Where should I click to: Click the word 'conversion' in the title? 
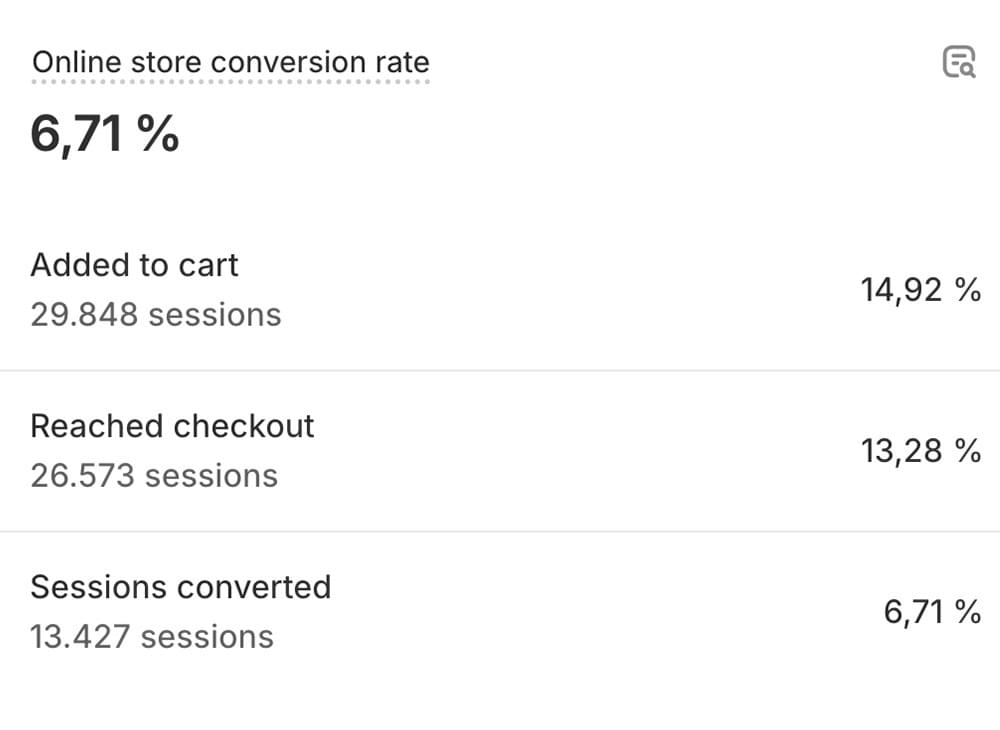[290, 62]
